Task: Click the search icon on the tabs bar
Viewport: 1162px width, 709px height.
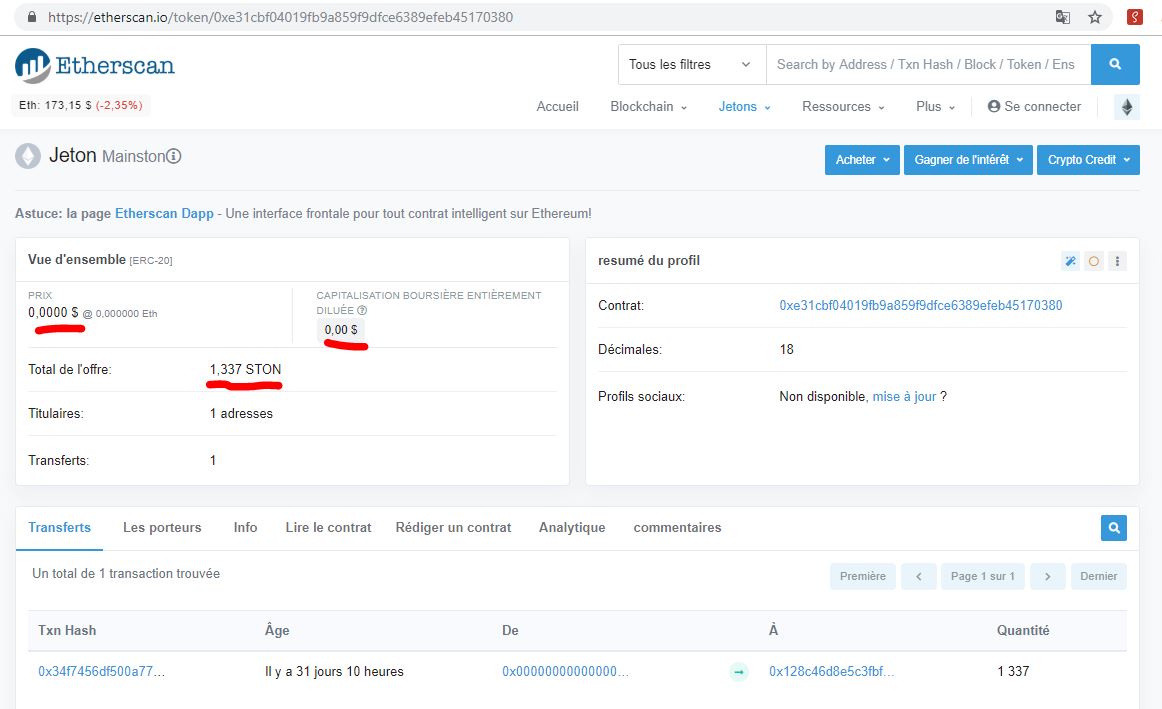Action: pos(1113,527)
